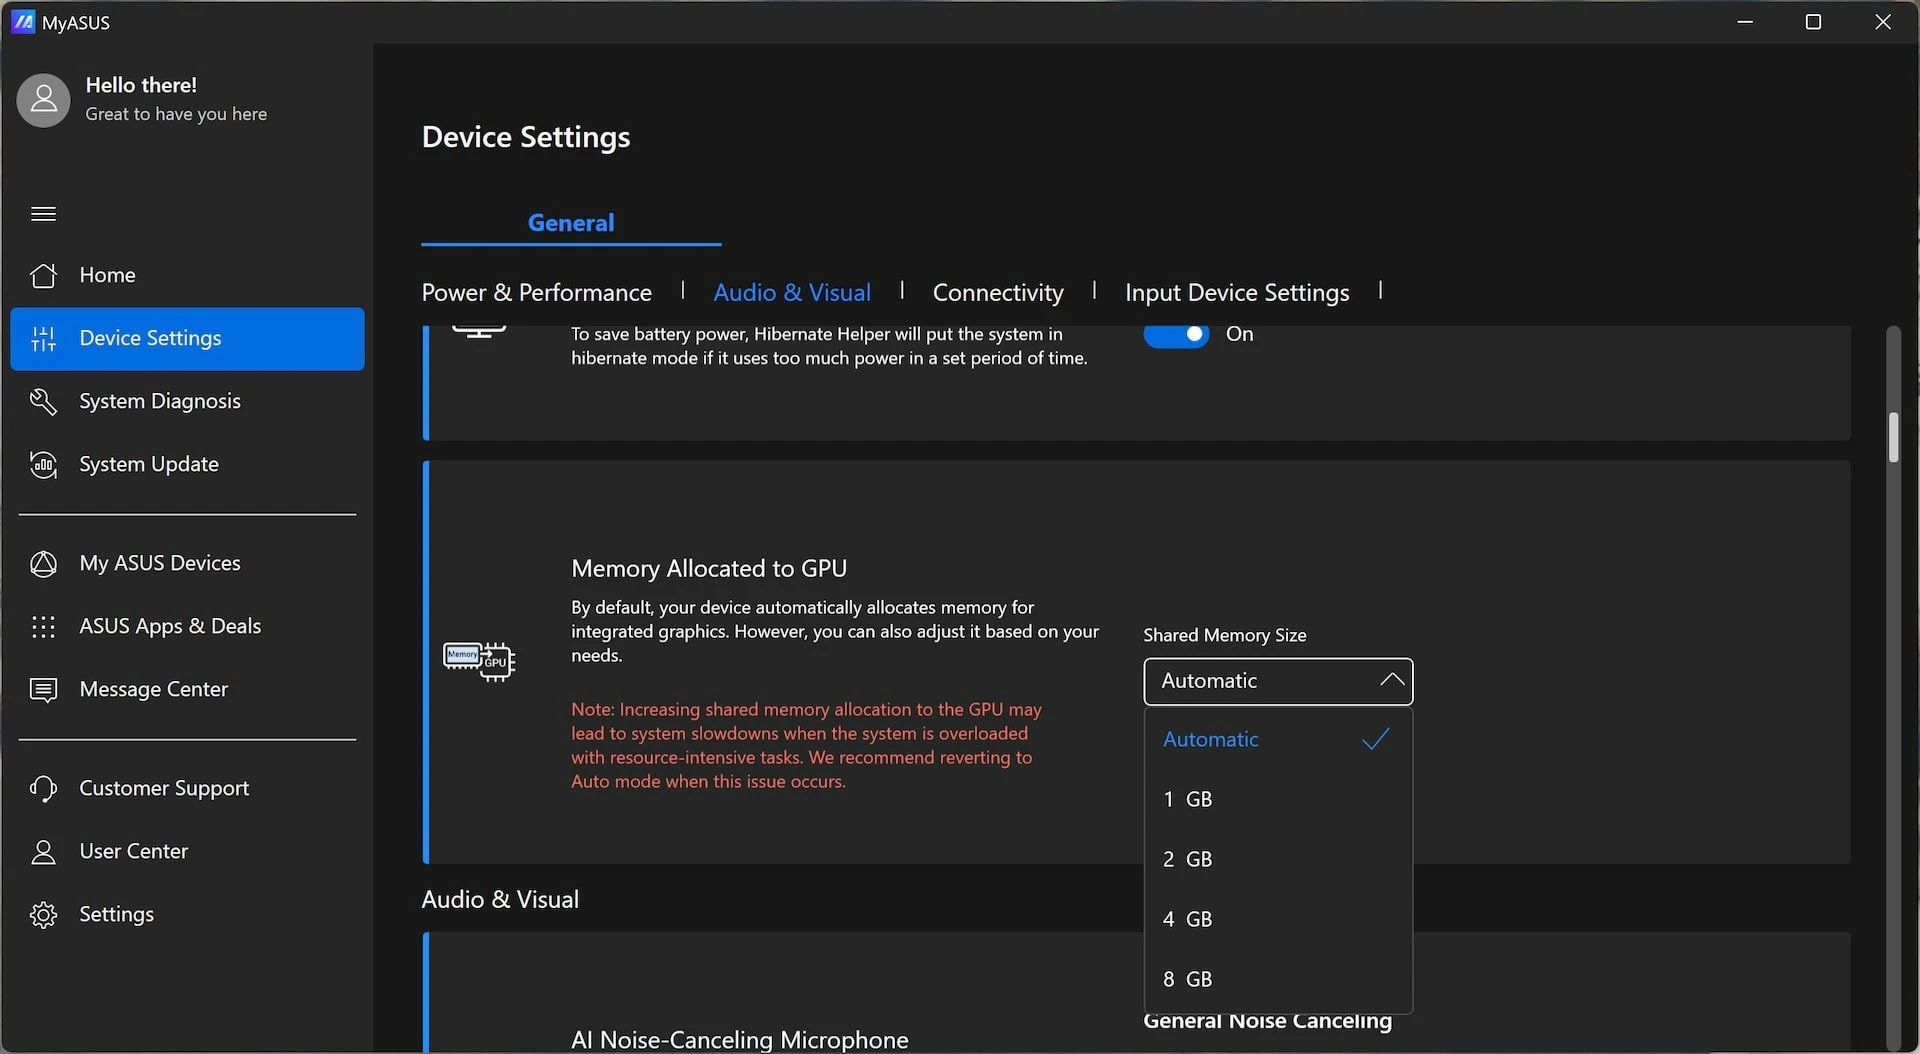This screenshot has height=1054, width=1920.
Task: Click the System Diagnosis wrench icon
Action: 43,402
